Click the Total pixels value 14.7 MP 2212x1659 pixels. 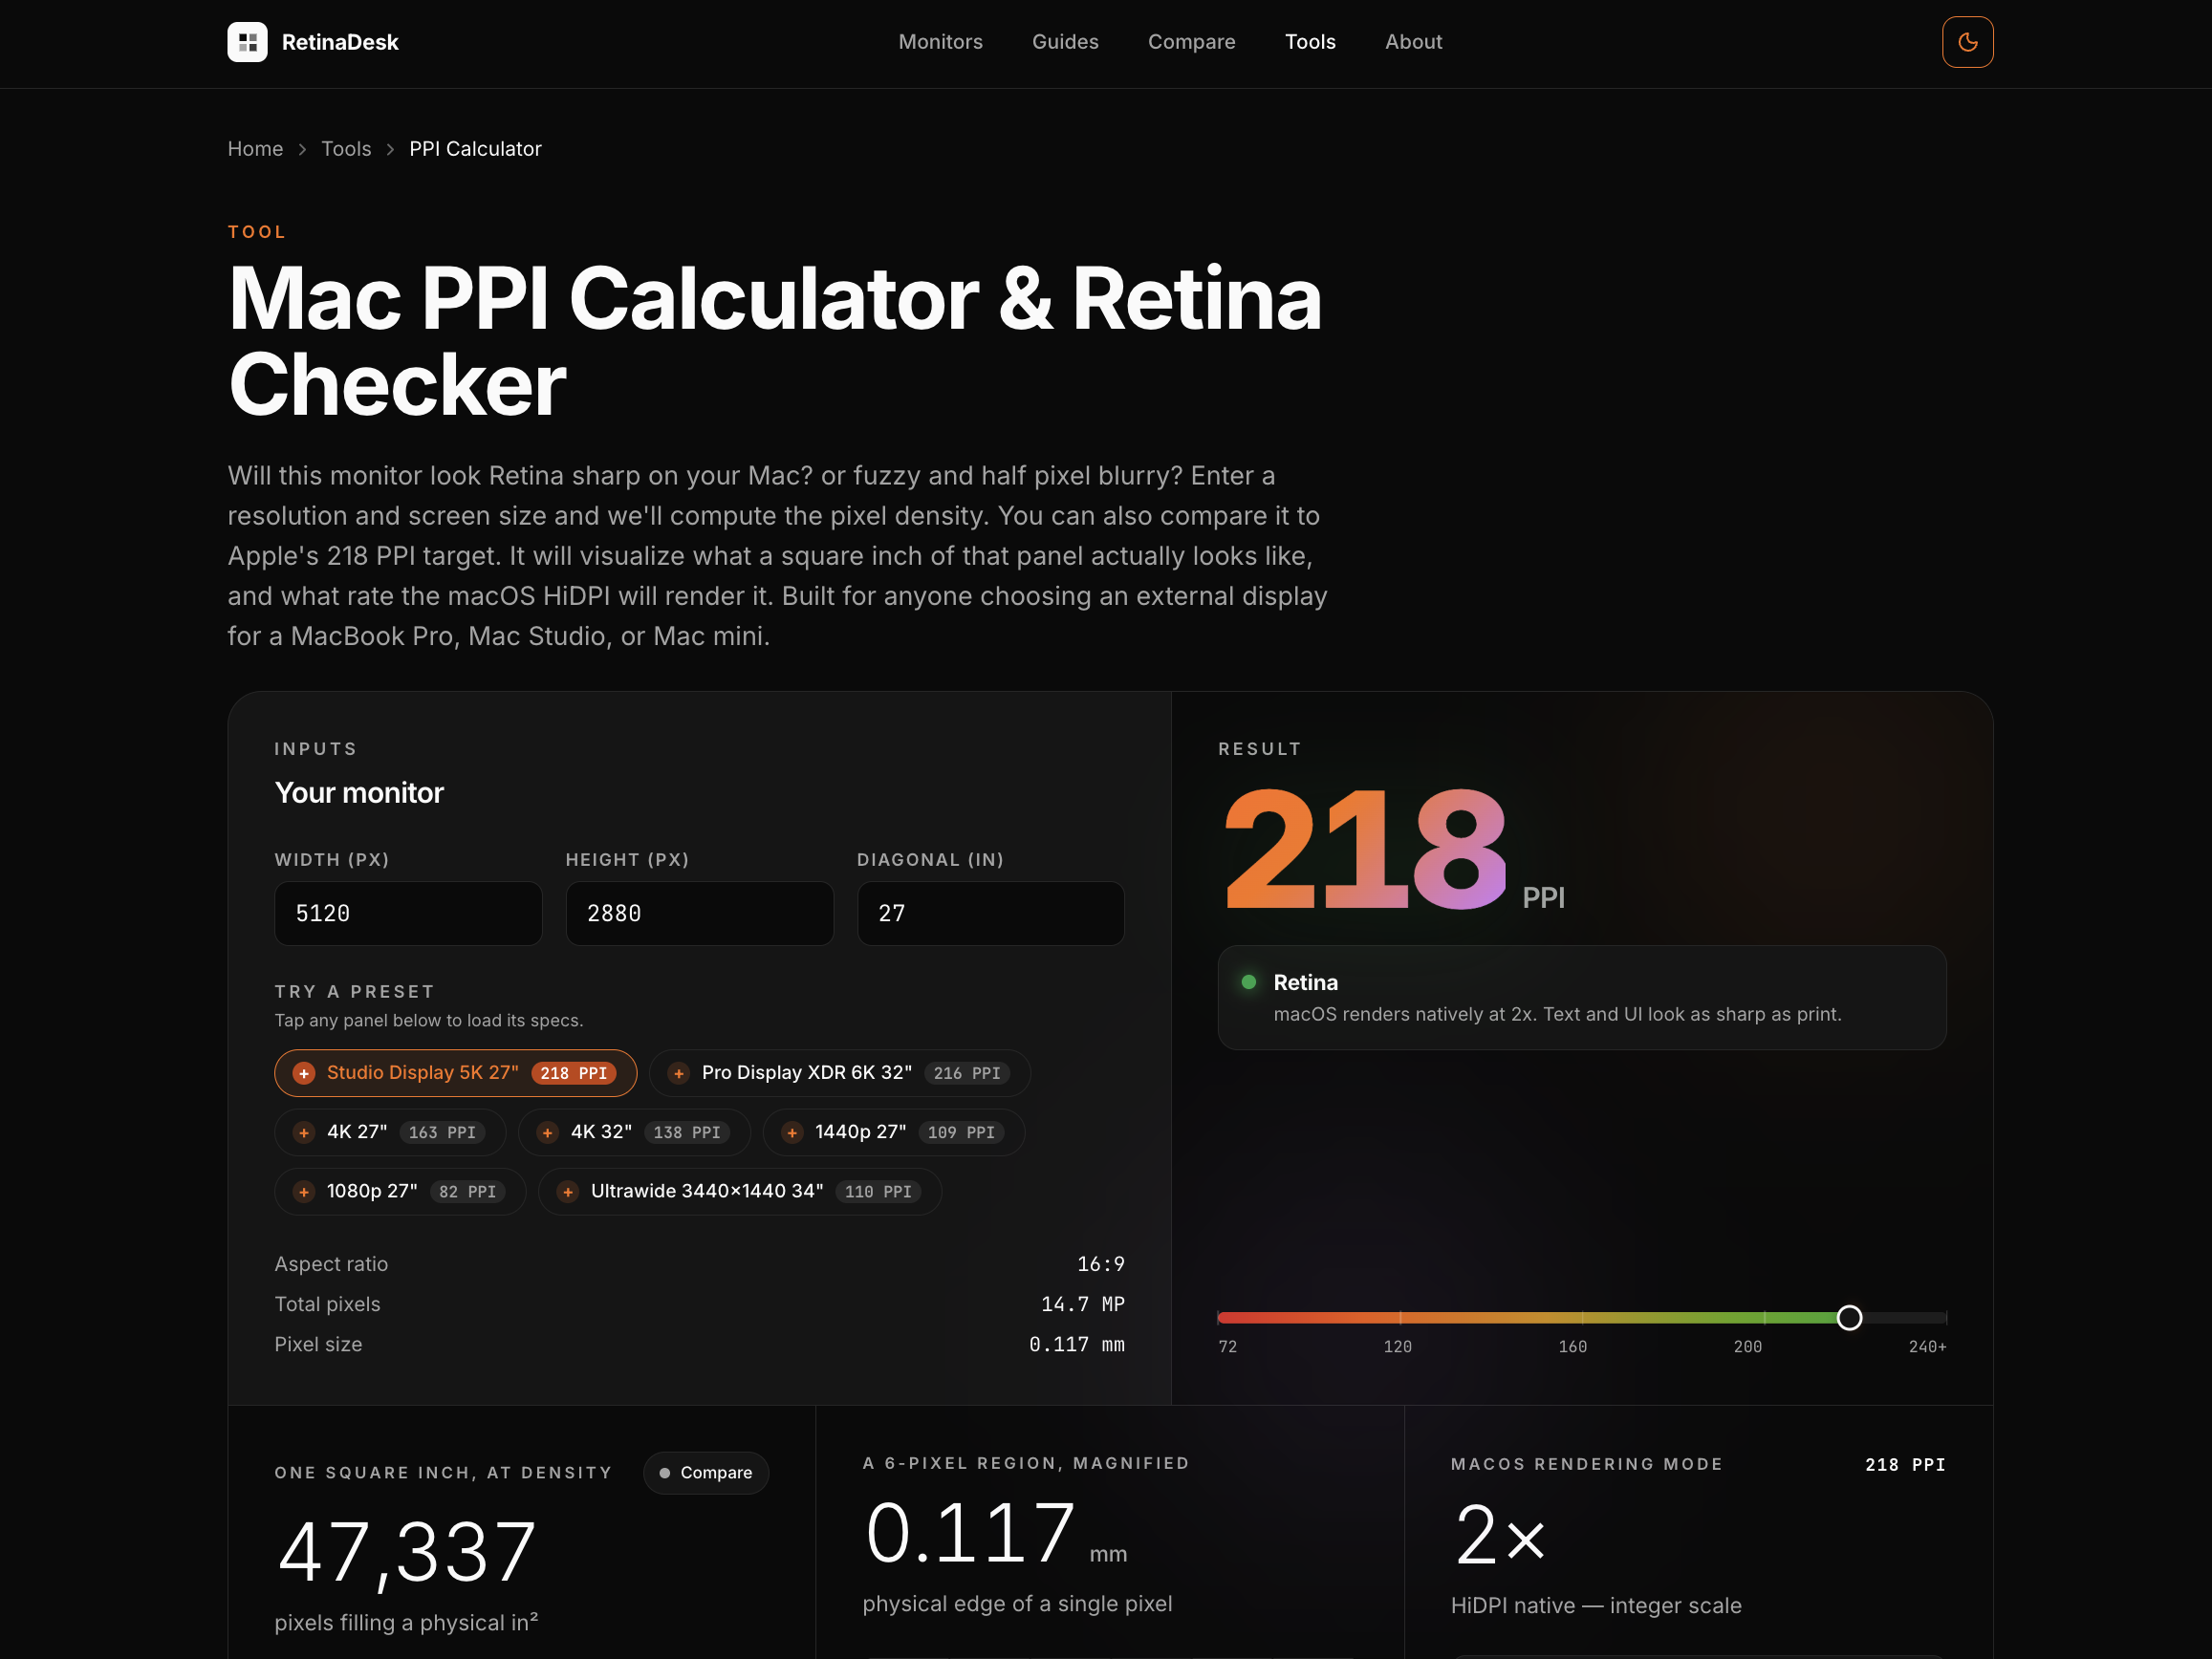point(1082,1304)
